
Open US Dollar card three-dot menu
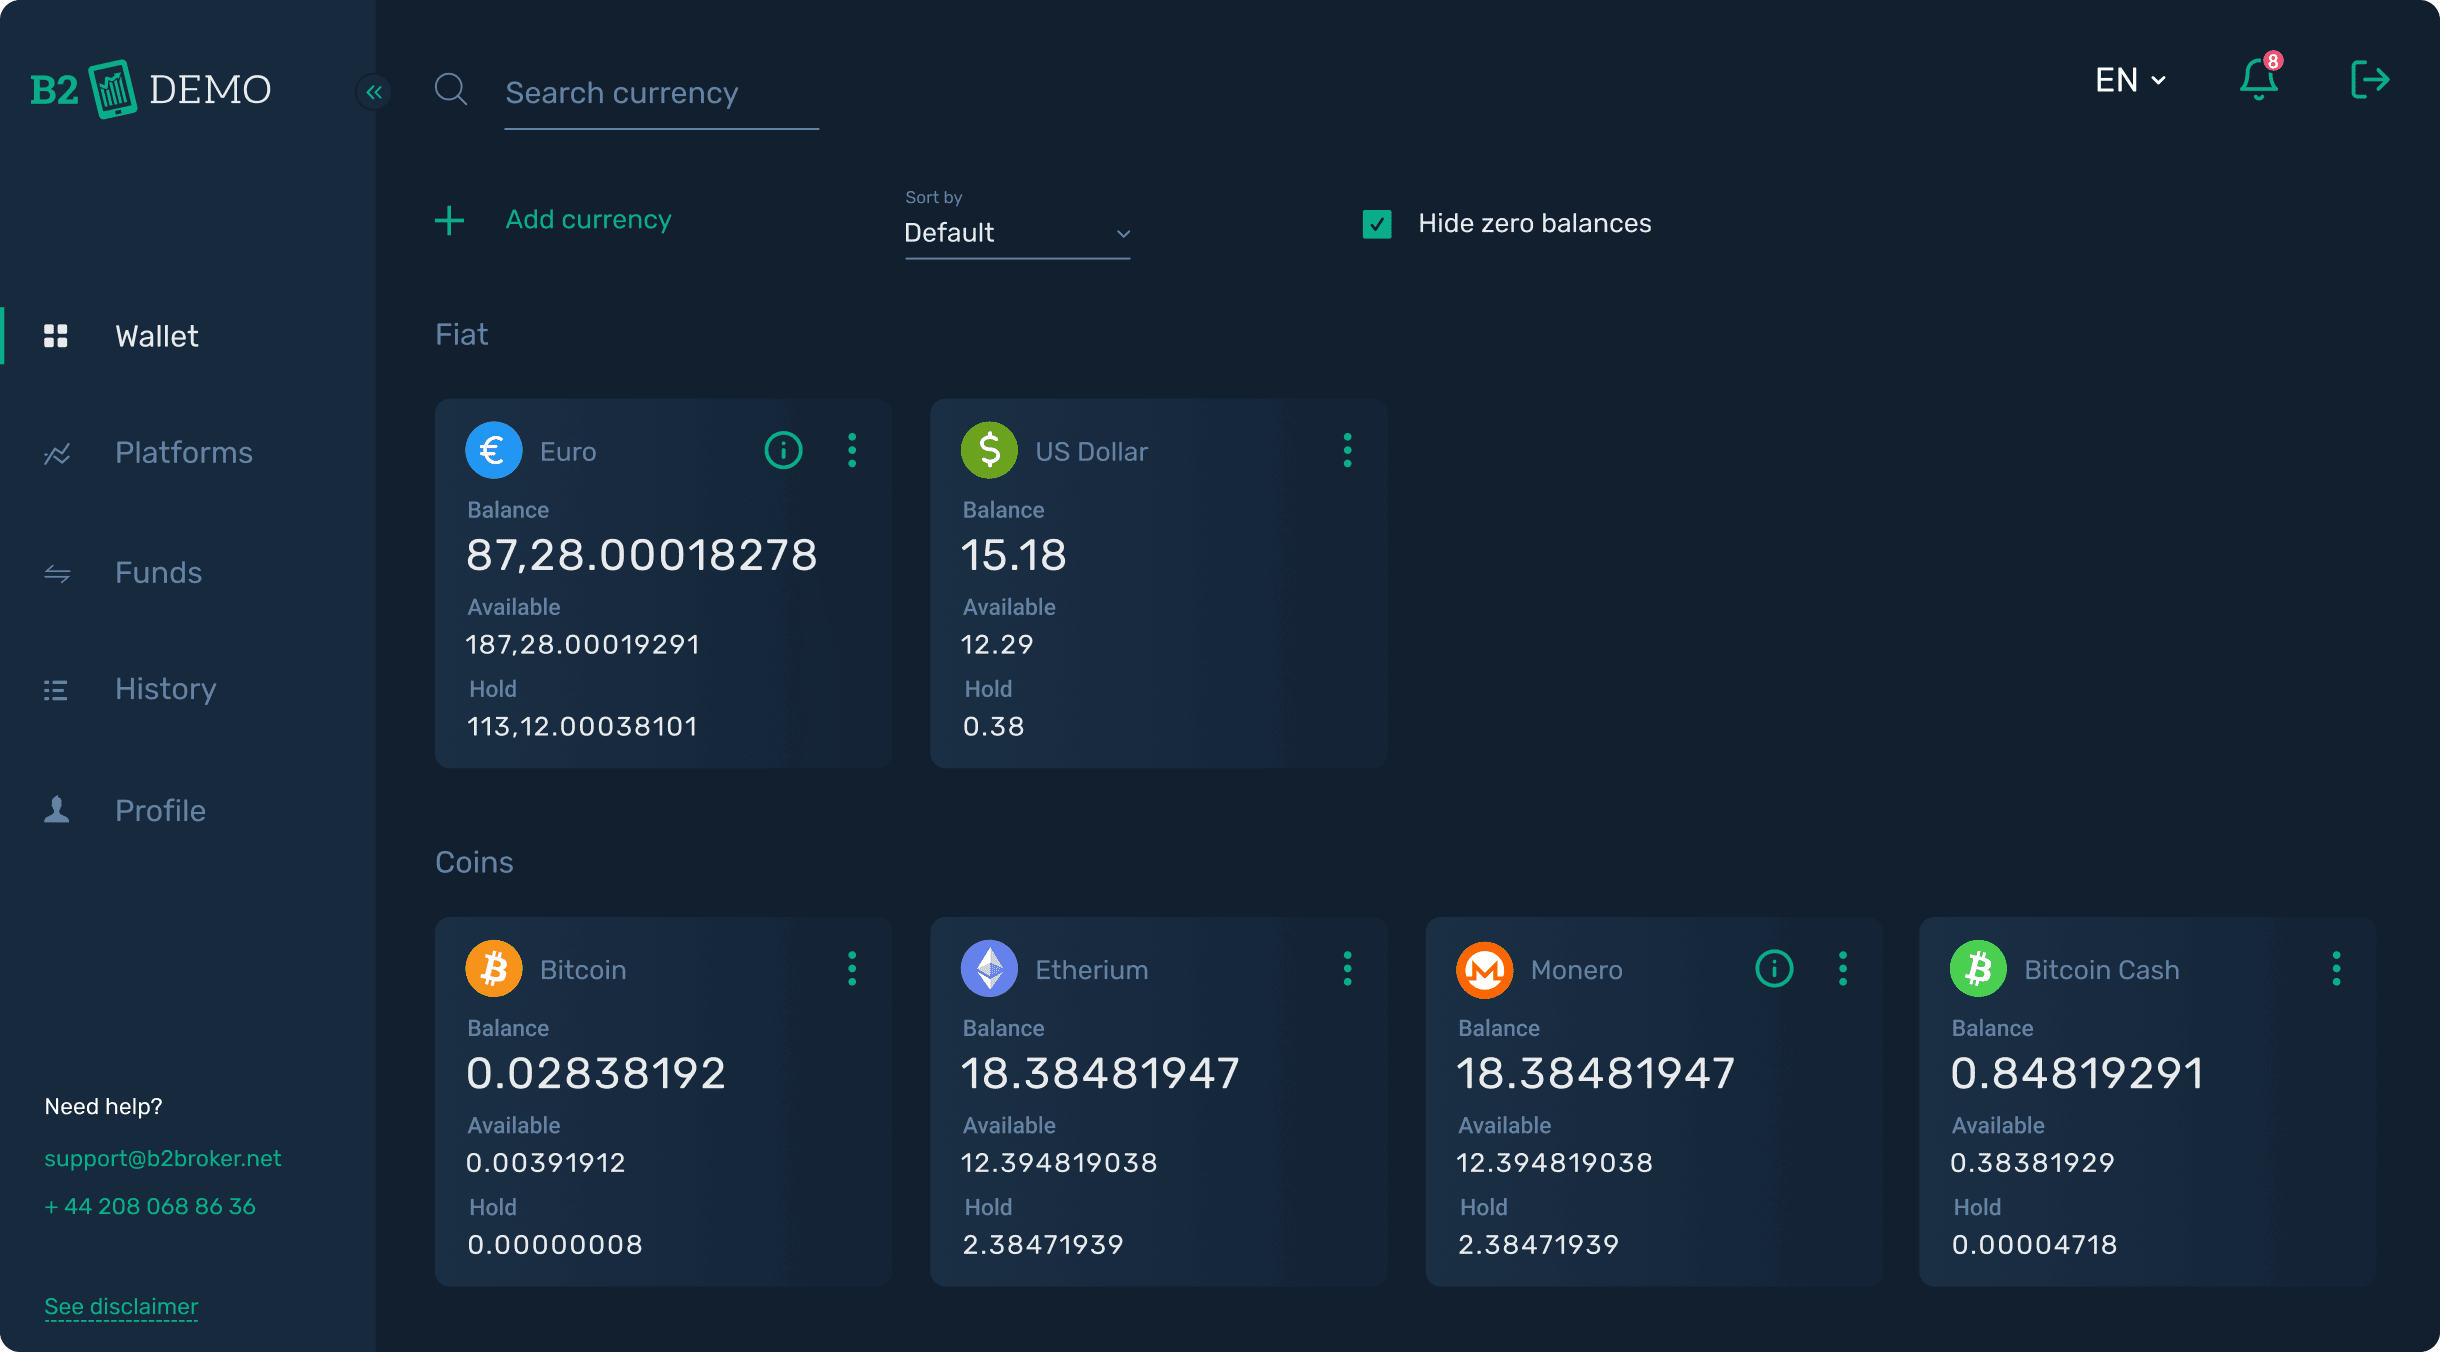coord(1347,451)
